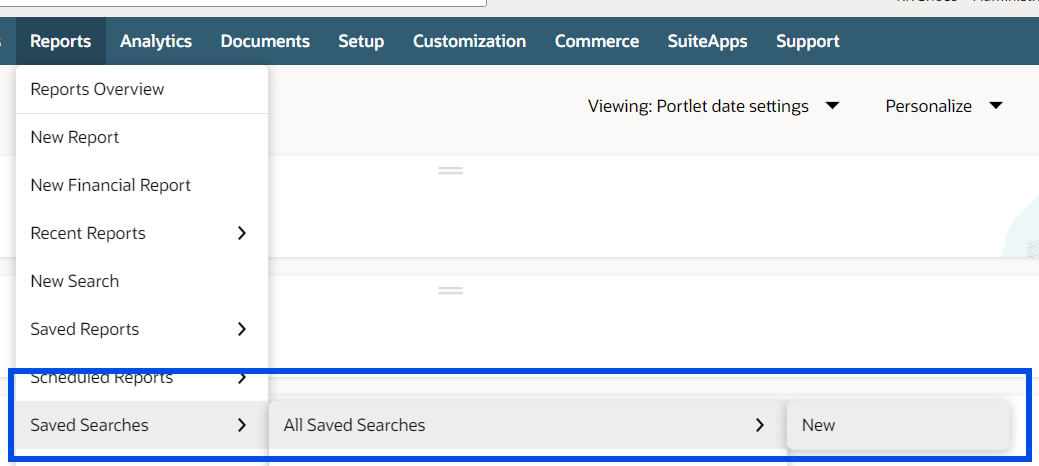Expand the Personalize dropdown
The image size is (1039, 466).
(x=943, y=106)
